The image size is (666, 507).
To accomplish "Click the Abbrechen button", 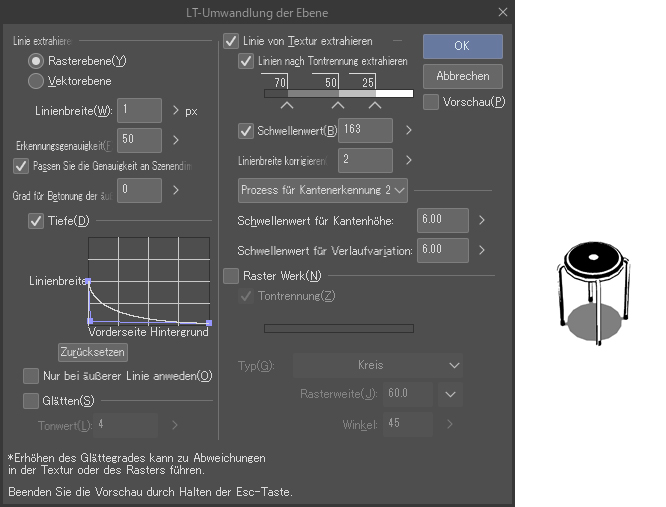I will (x=462, y=76).
